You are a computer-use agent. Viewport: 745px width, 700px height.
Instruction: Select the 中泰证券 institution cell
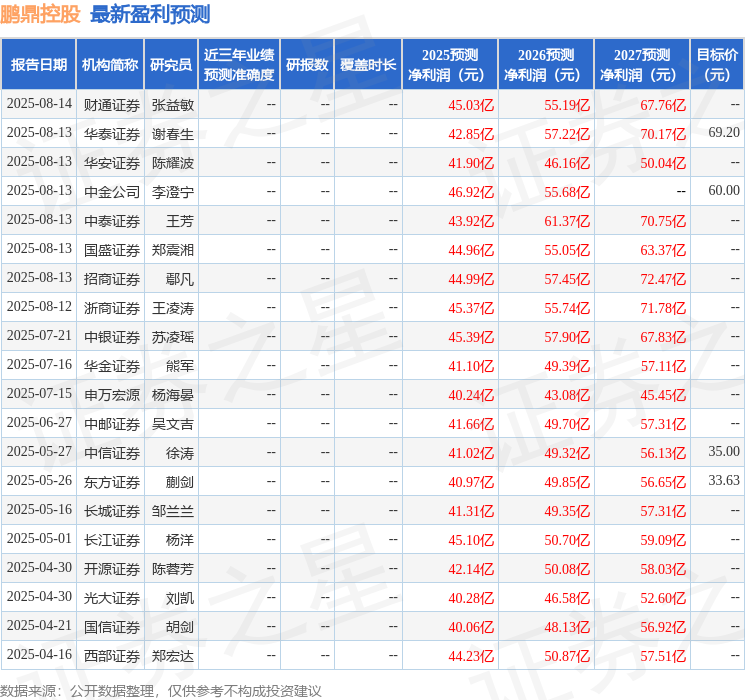point(112,221)
